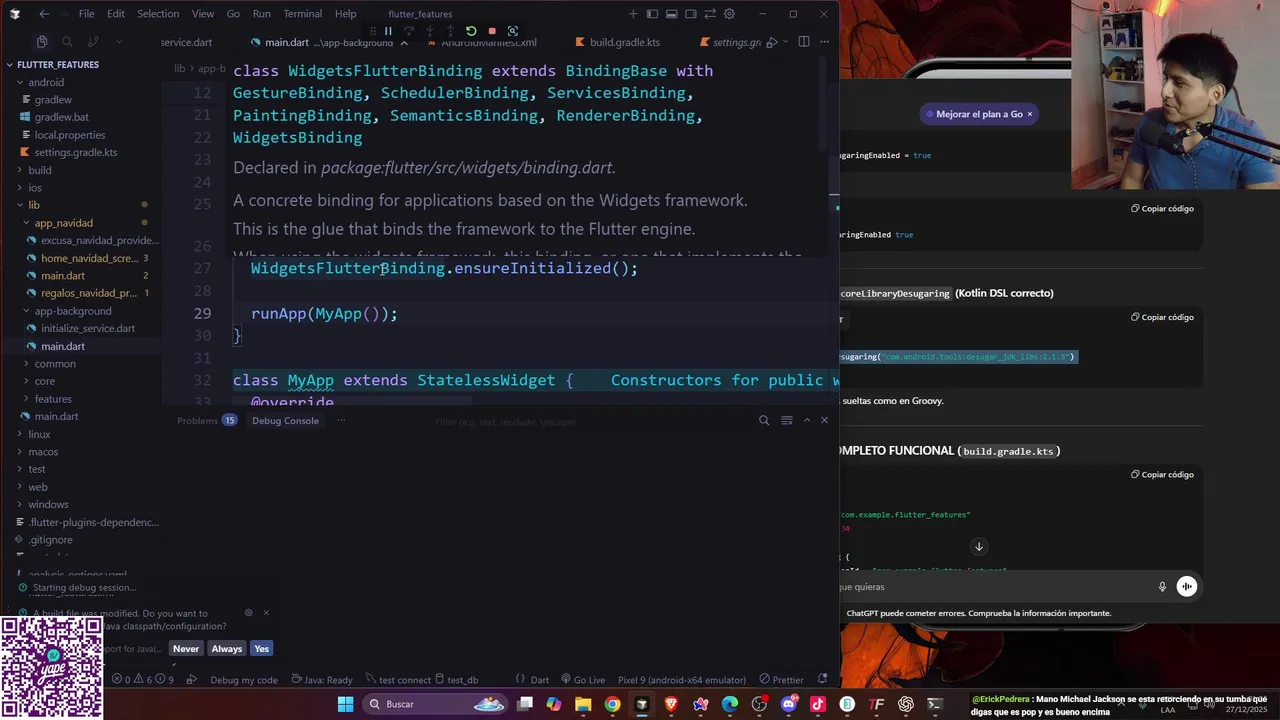Open the File menu
The width and height of the screenshot is (1280, 720).
[86, 14]
